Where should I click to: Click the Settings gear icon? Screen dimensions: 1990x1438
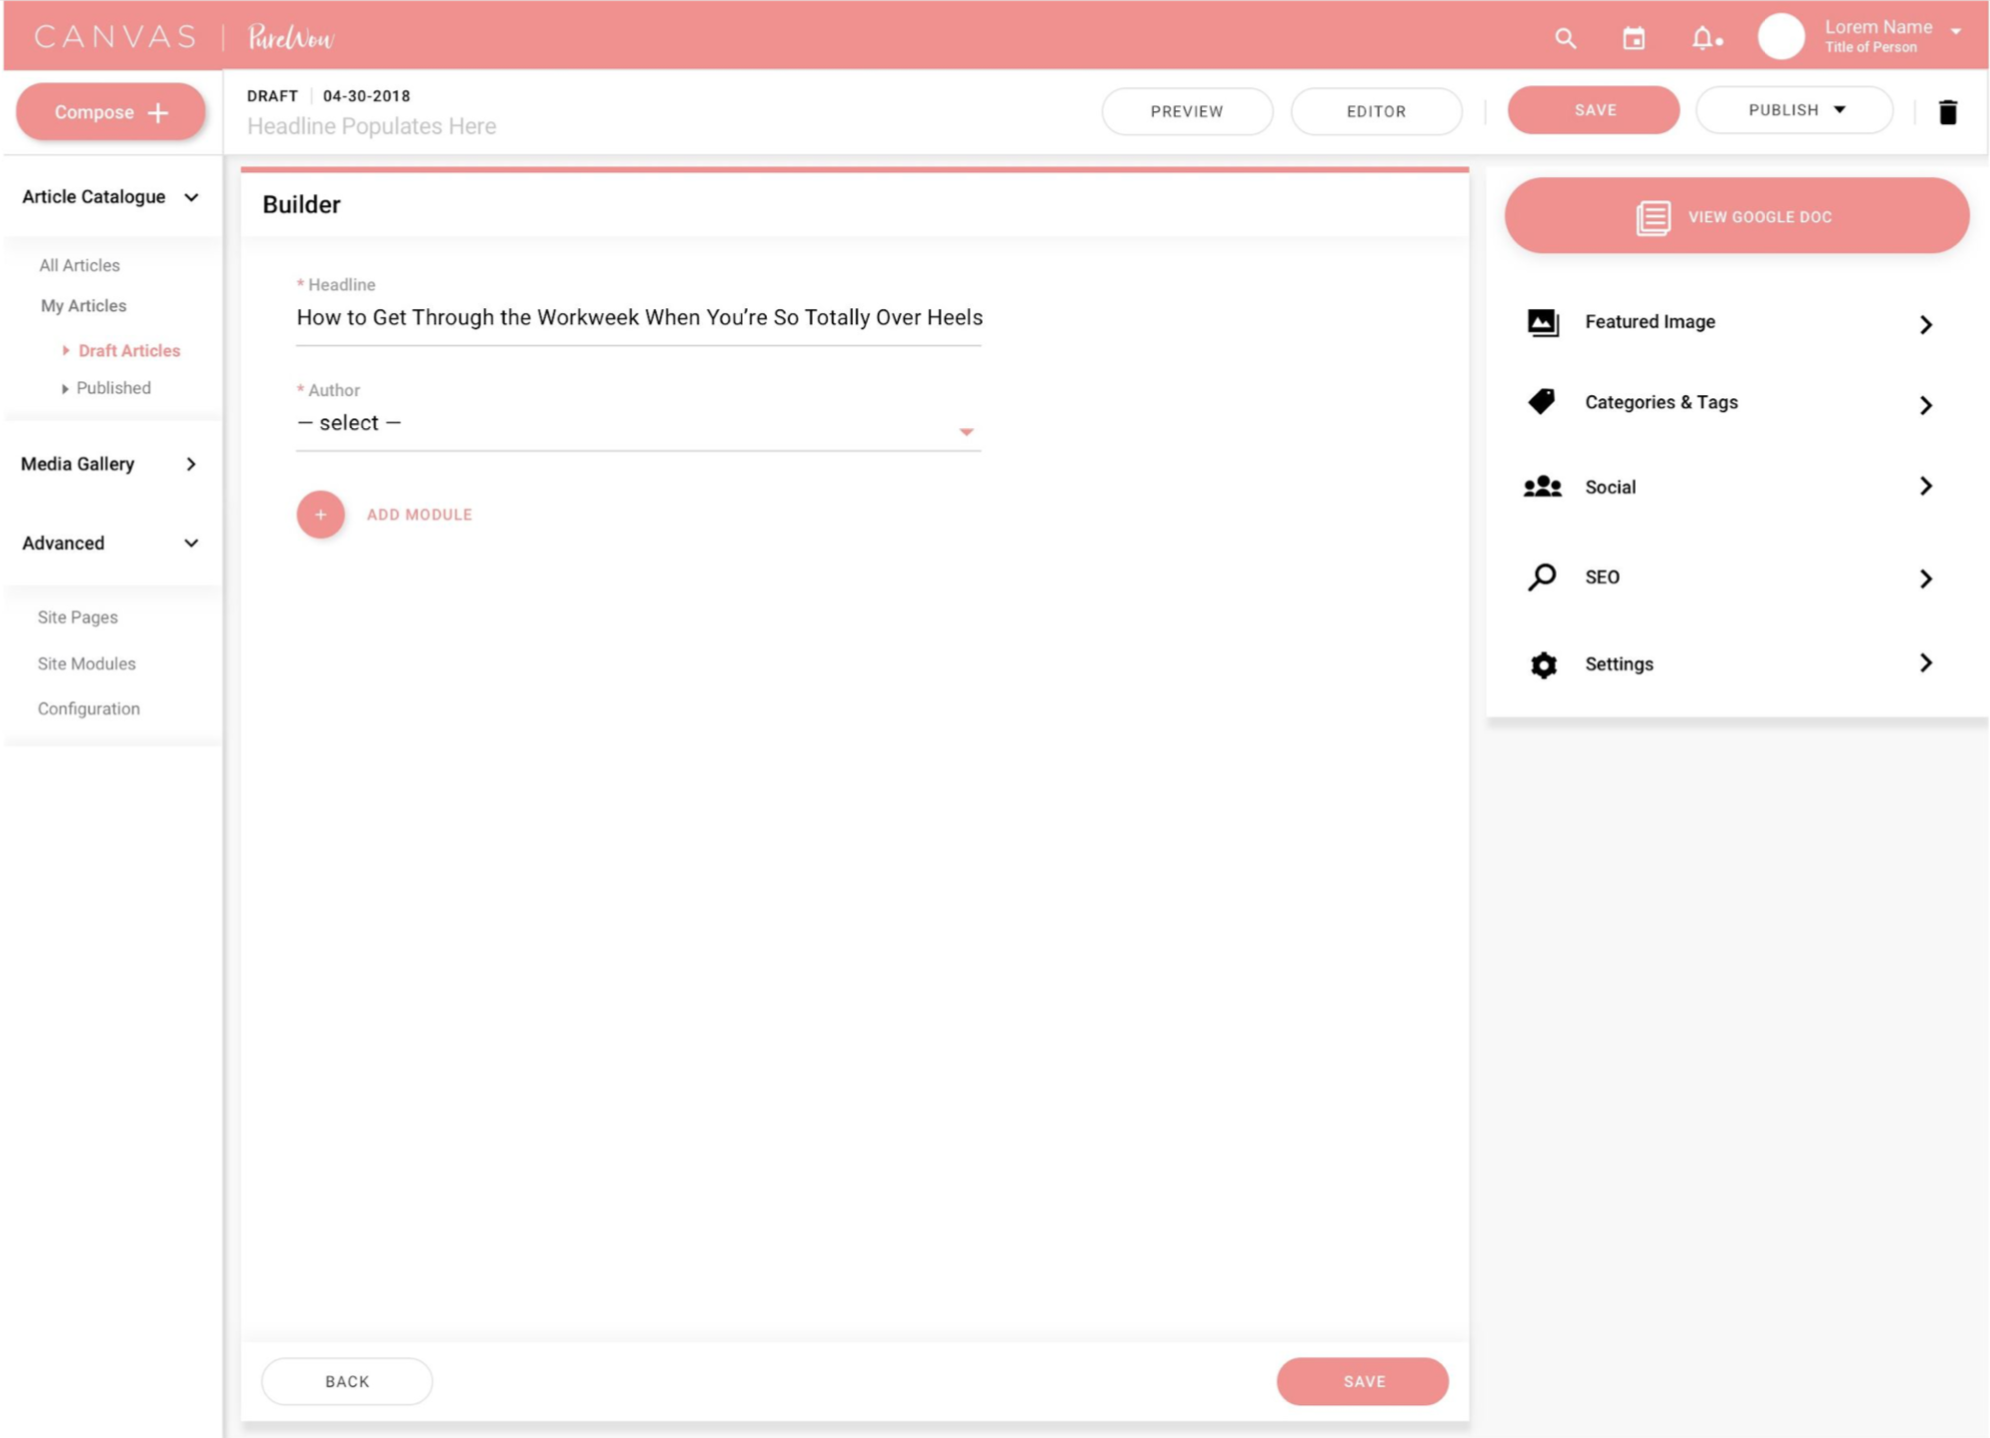(1543, 665)
